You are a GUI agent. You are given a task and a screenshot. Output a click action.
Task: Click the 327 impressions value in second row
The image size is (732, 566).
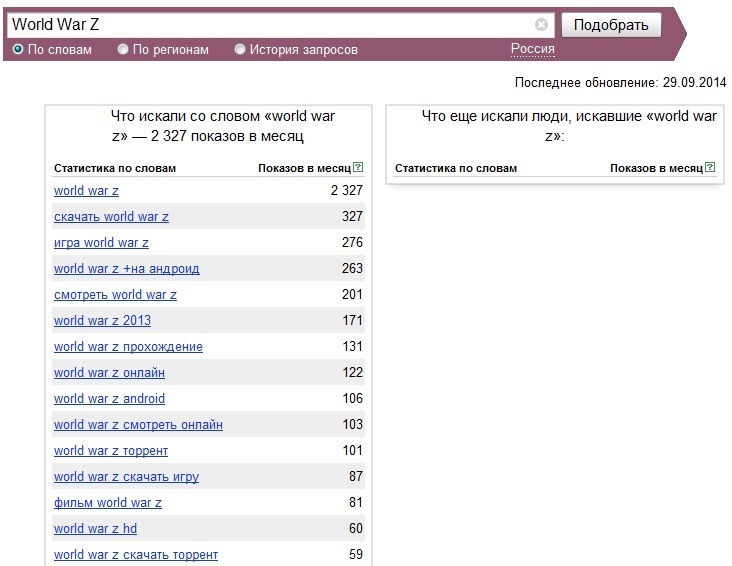(352, 216)
